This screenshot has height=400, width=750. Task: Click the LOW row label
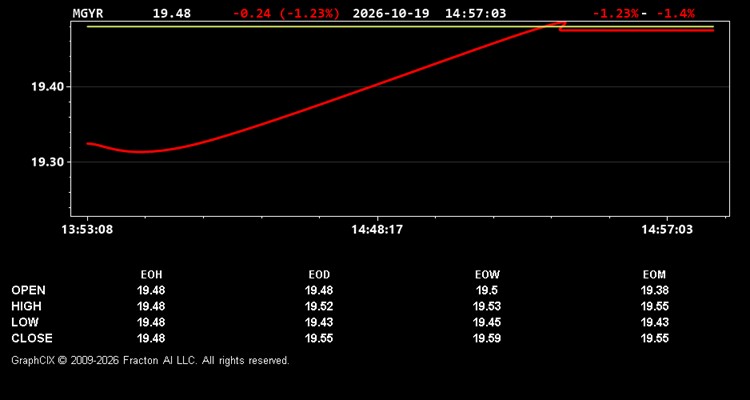[25, 322]
